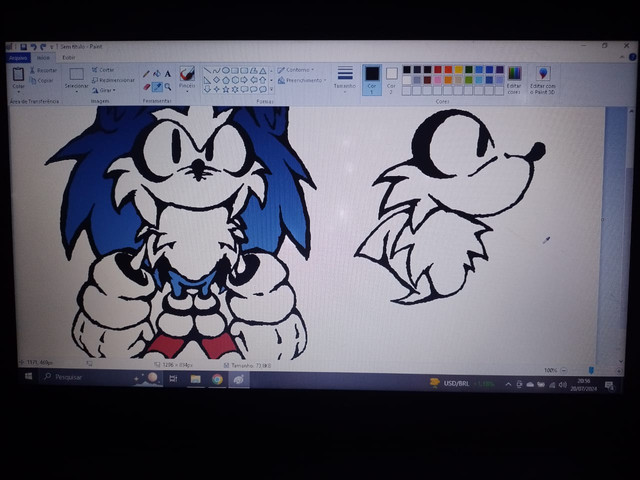The image size is (640, 480).
Task: Open the Selecionar dropdown arrow
Action: 77,89
